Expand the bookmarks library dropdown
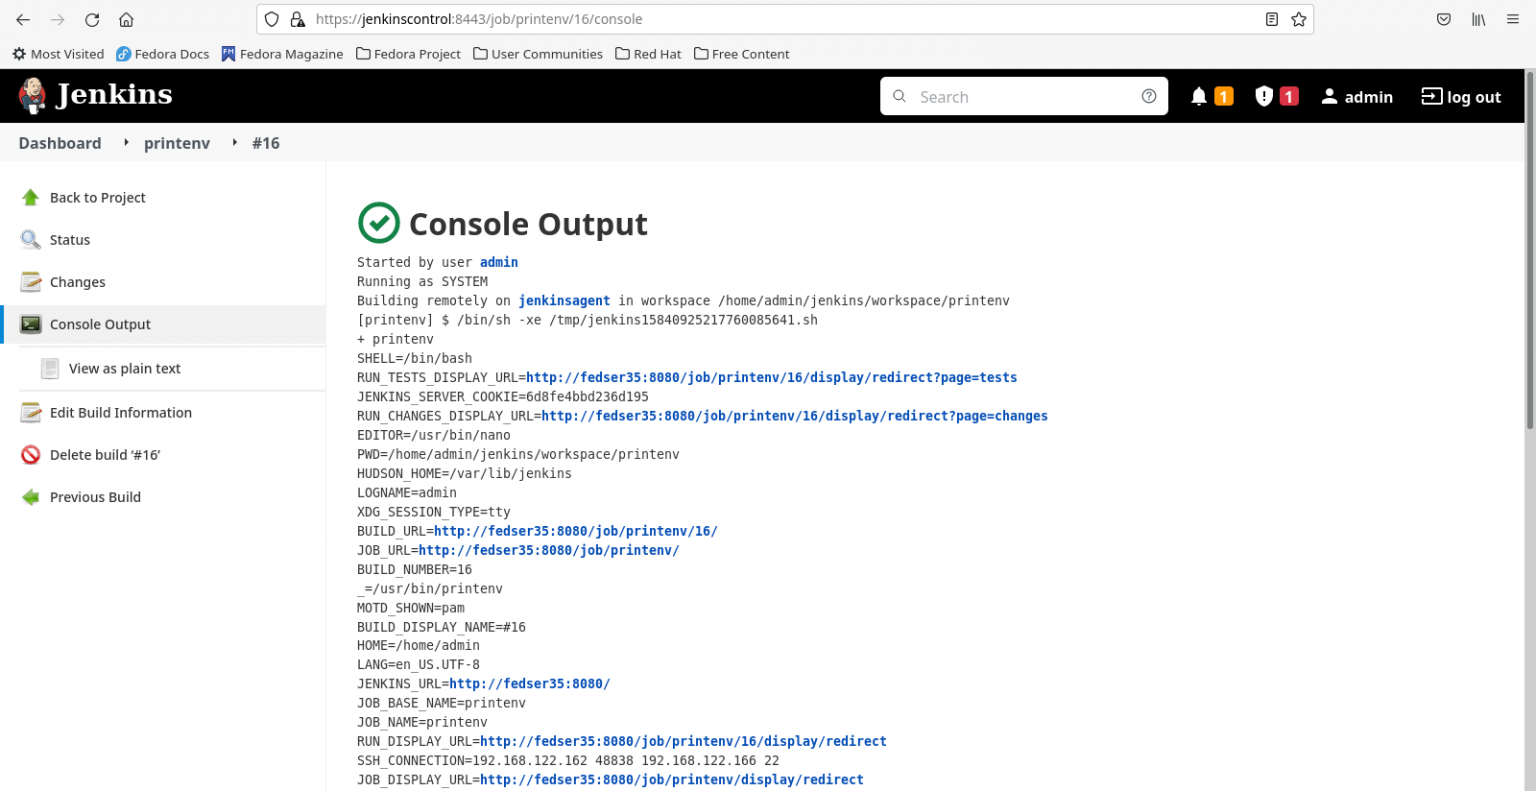Viewport: 1536px width, 791px height. [1478, 19]
